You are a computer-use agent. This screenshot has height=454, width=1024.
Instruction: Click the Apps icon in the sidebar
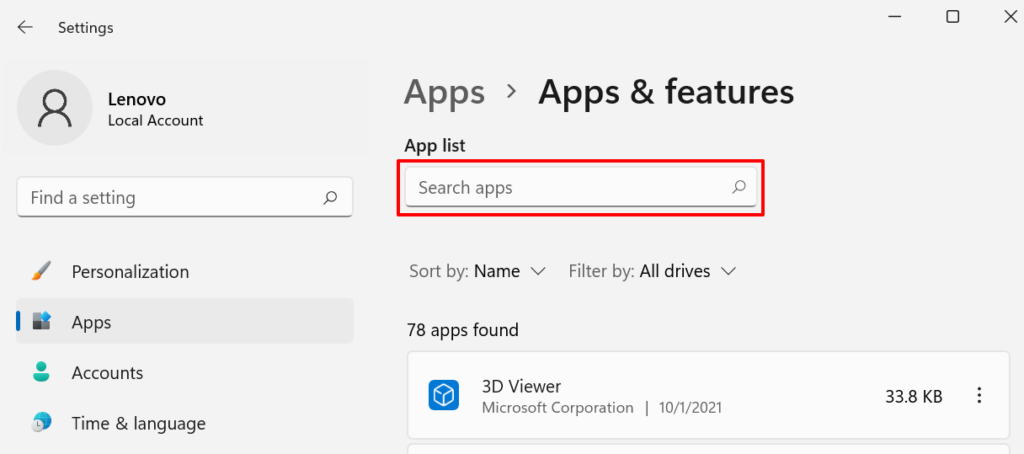pyautogui.click(x=41, y=322)
